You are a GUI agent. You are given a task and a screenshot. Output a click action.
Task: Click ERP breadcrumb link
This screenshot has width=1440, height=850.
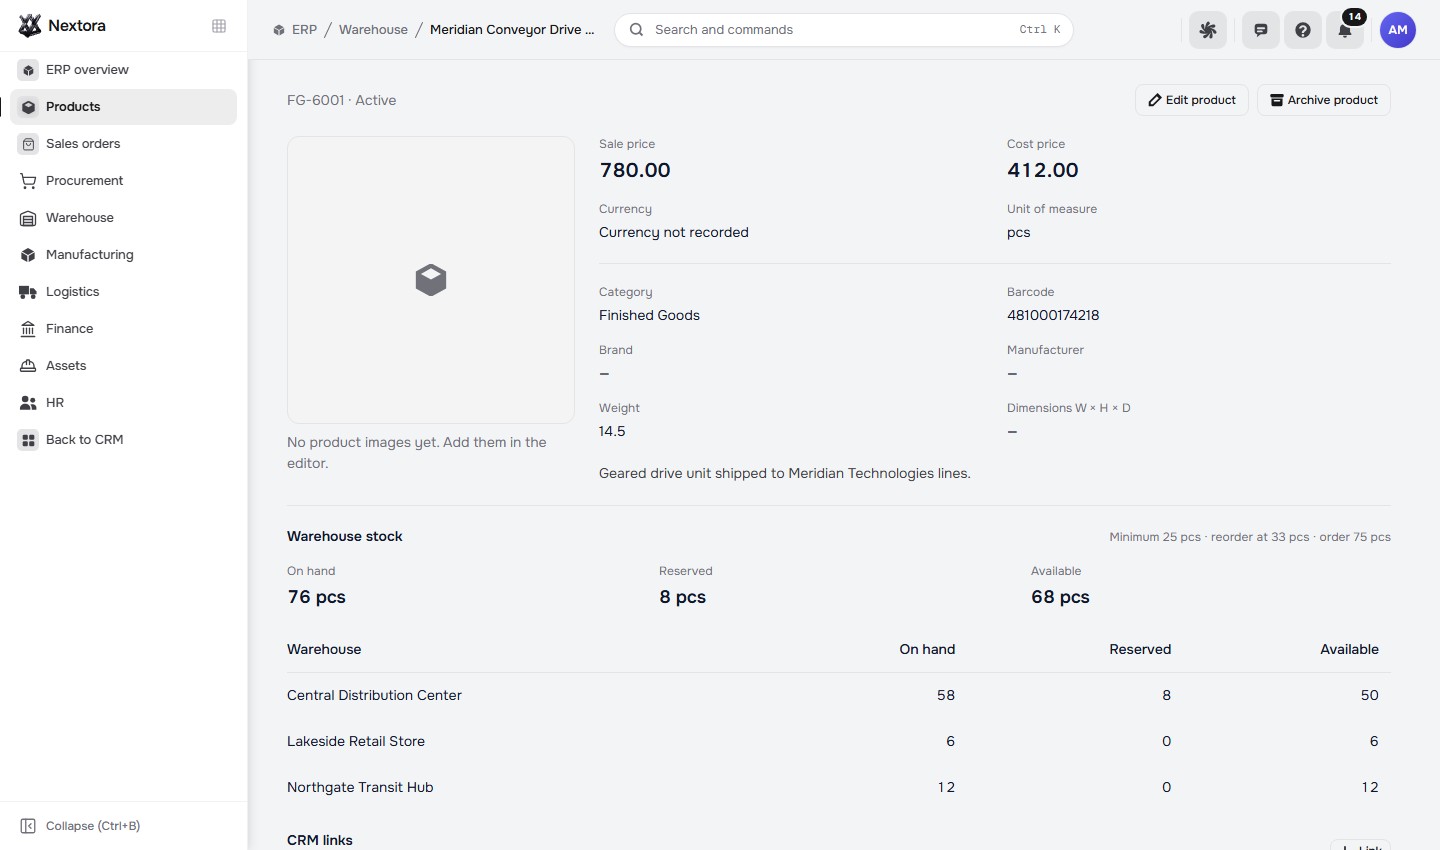click(x=304, y=30)
